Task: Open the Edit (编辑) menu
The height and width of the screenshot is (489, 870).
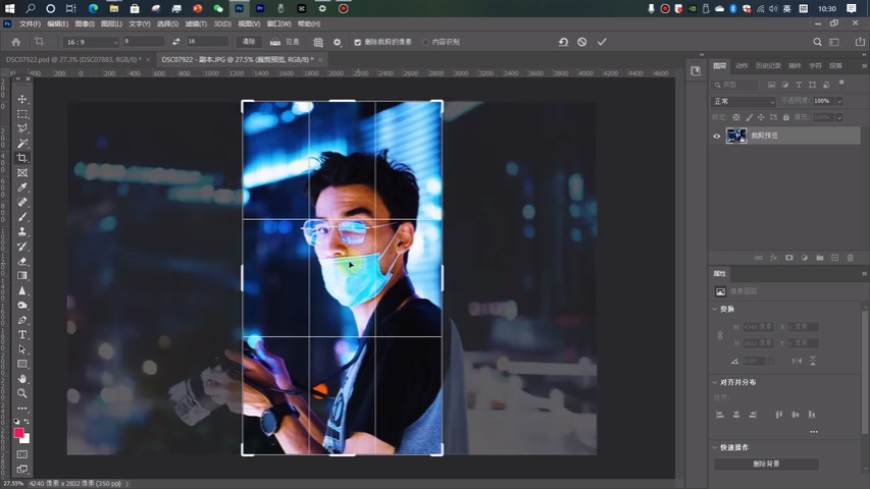Action: click(x=58, y=24)
